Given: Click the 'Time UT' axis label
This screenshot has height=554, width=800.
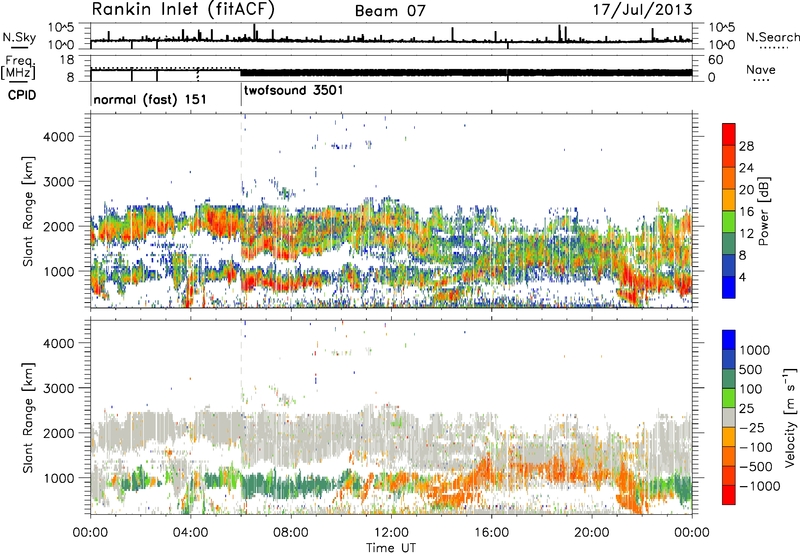Looking at the screenshot, I should point(391,548).
